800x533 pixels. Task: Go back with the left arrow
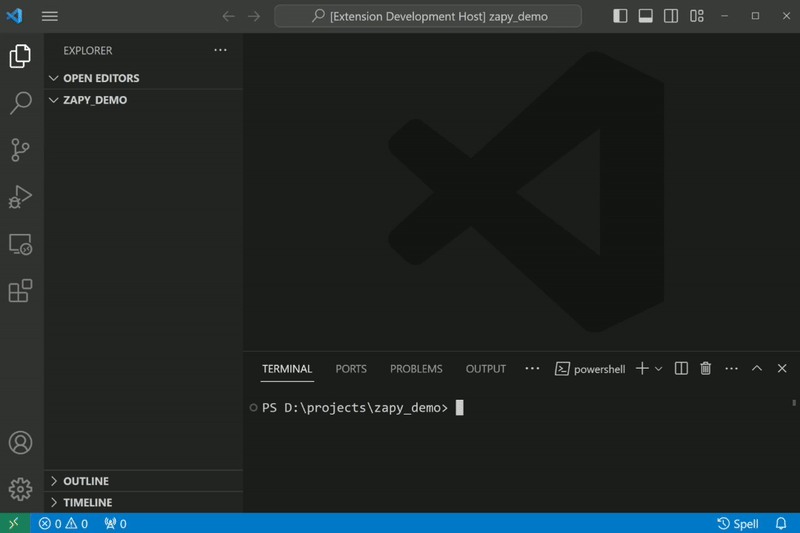point(228,16)
